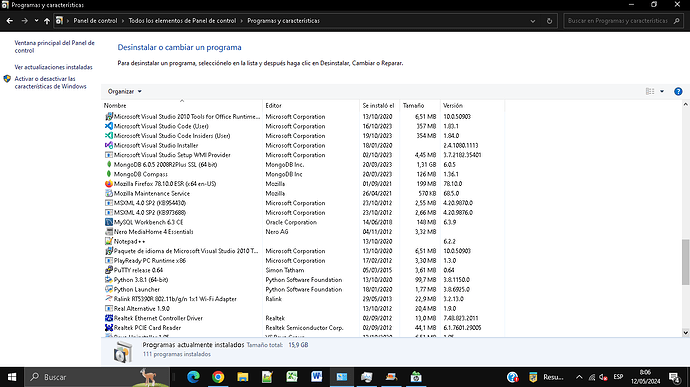This screenshot has height=387, width=690.
Task: Go to Todos los elementos de Panel de control
Action: 182,21
